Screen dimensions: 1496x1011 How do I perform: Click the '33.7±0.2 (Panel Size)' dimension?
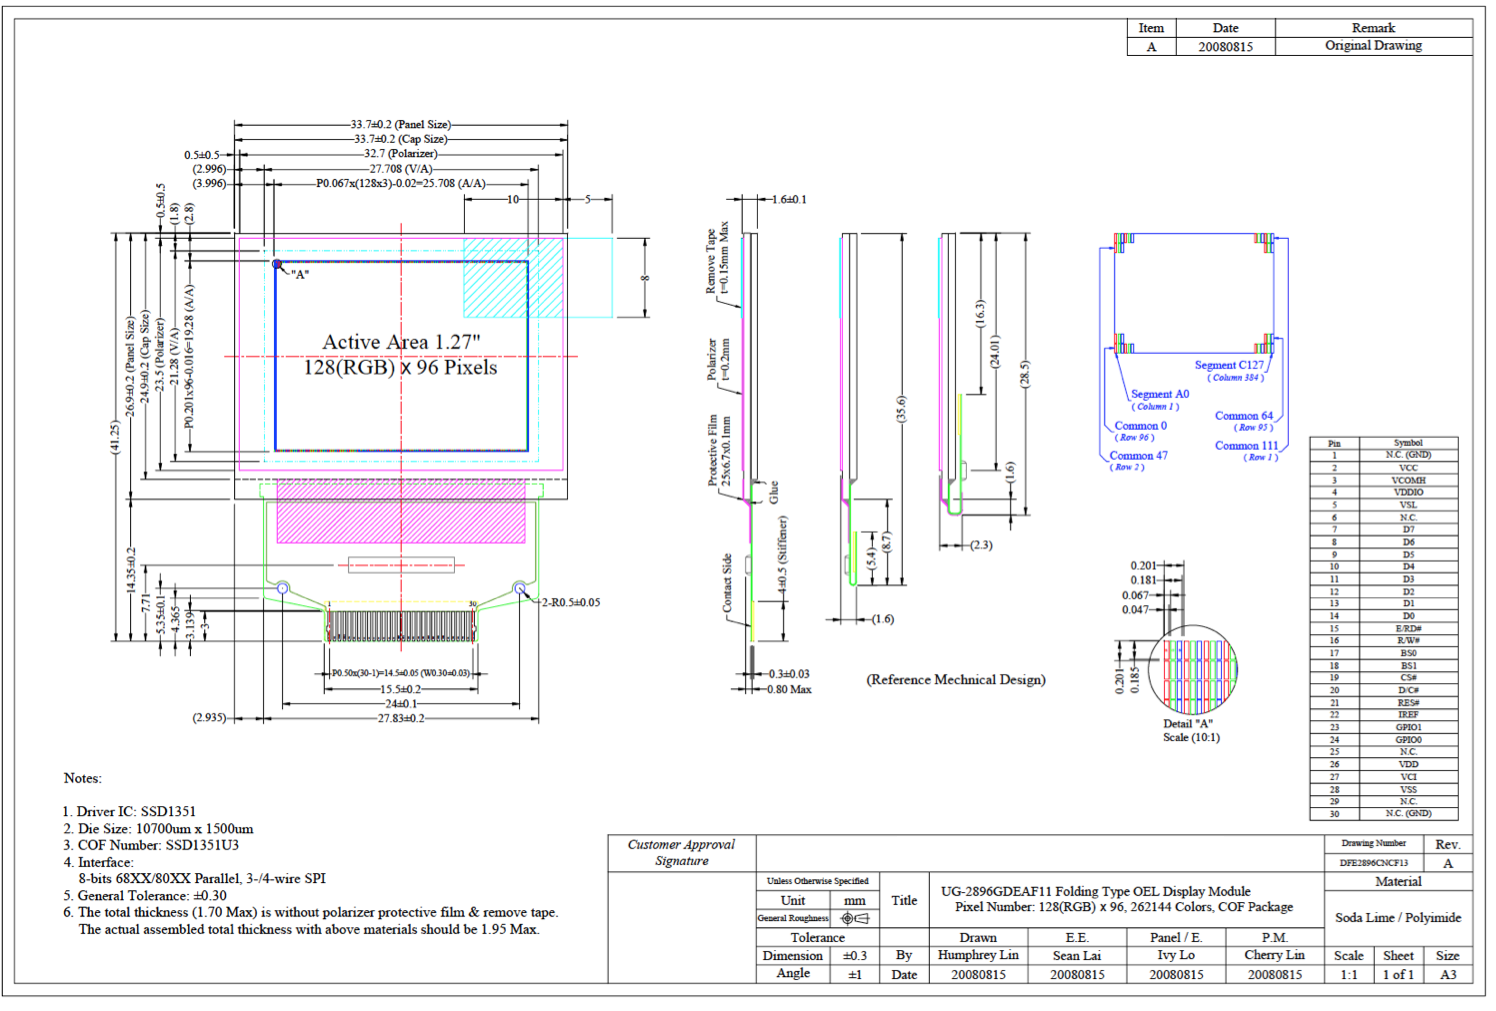click(x=401, y=125)
